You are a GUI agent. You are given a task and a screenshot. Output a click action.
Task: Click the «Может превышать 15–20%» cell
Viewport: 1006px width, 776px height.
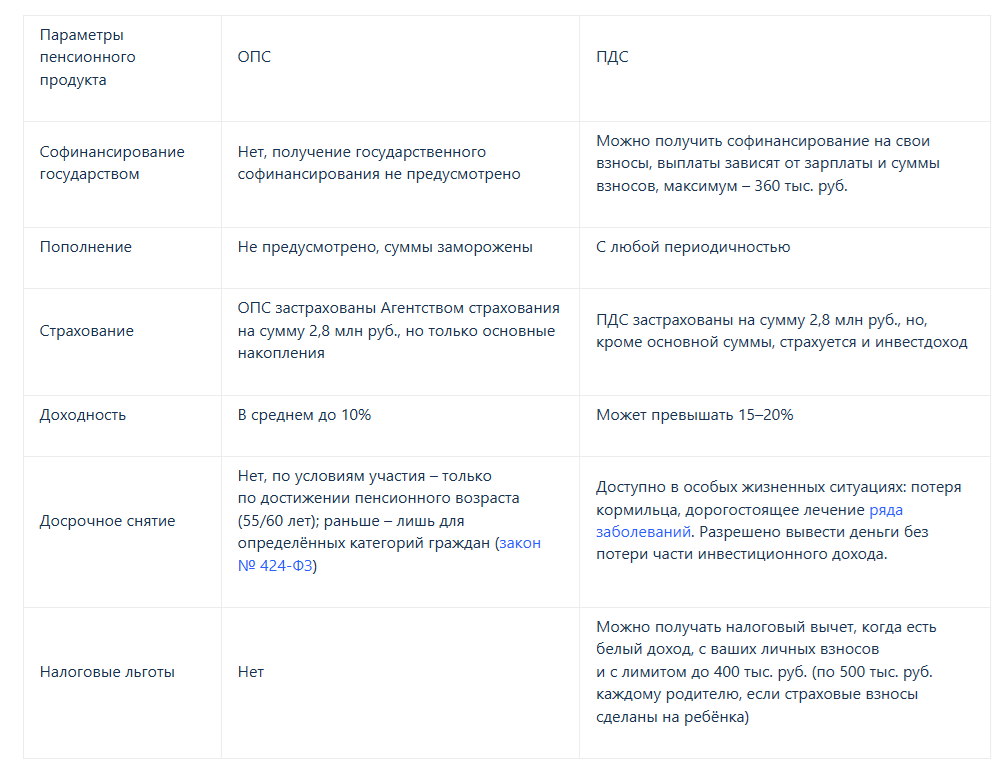695,414
